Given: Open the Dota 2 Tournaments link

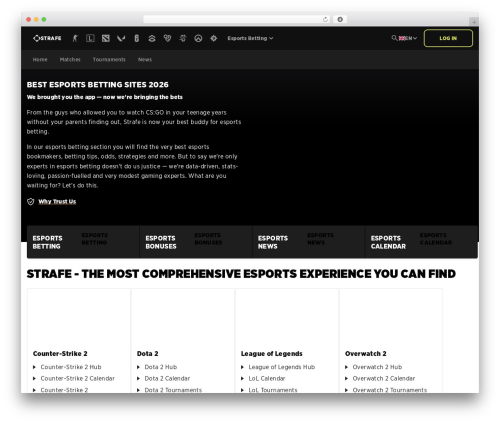Looking at the screenshot, I should (173, 390).
